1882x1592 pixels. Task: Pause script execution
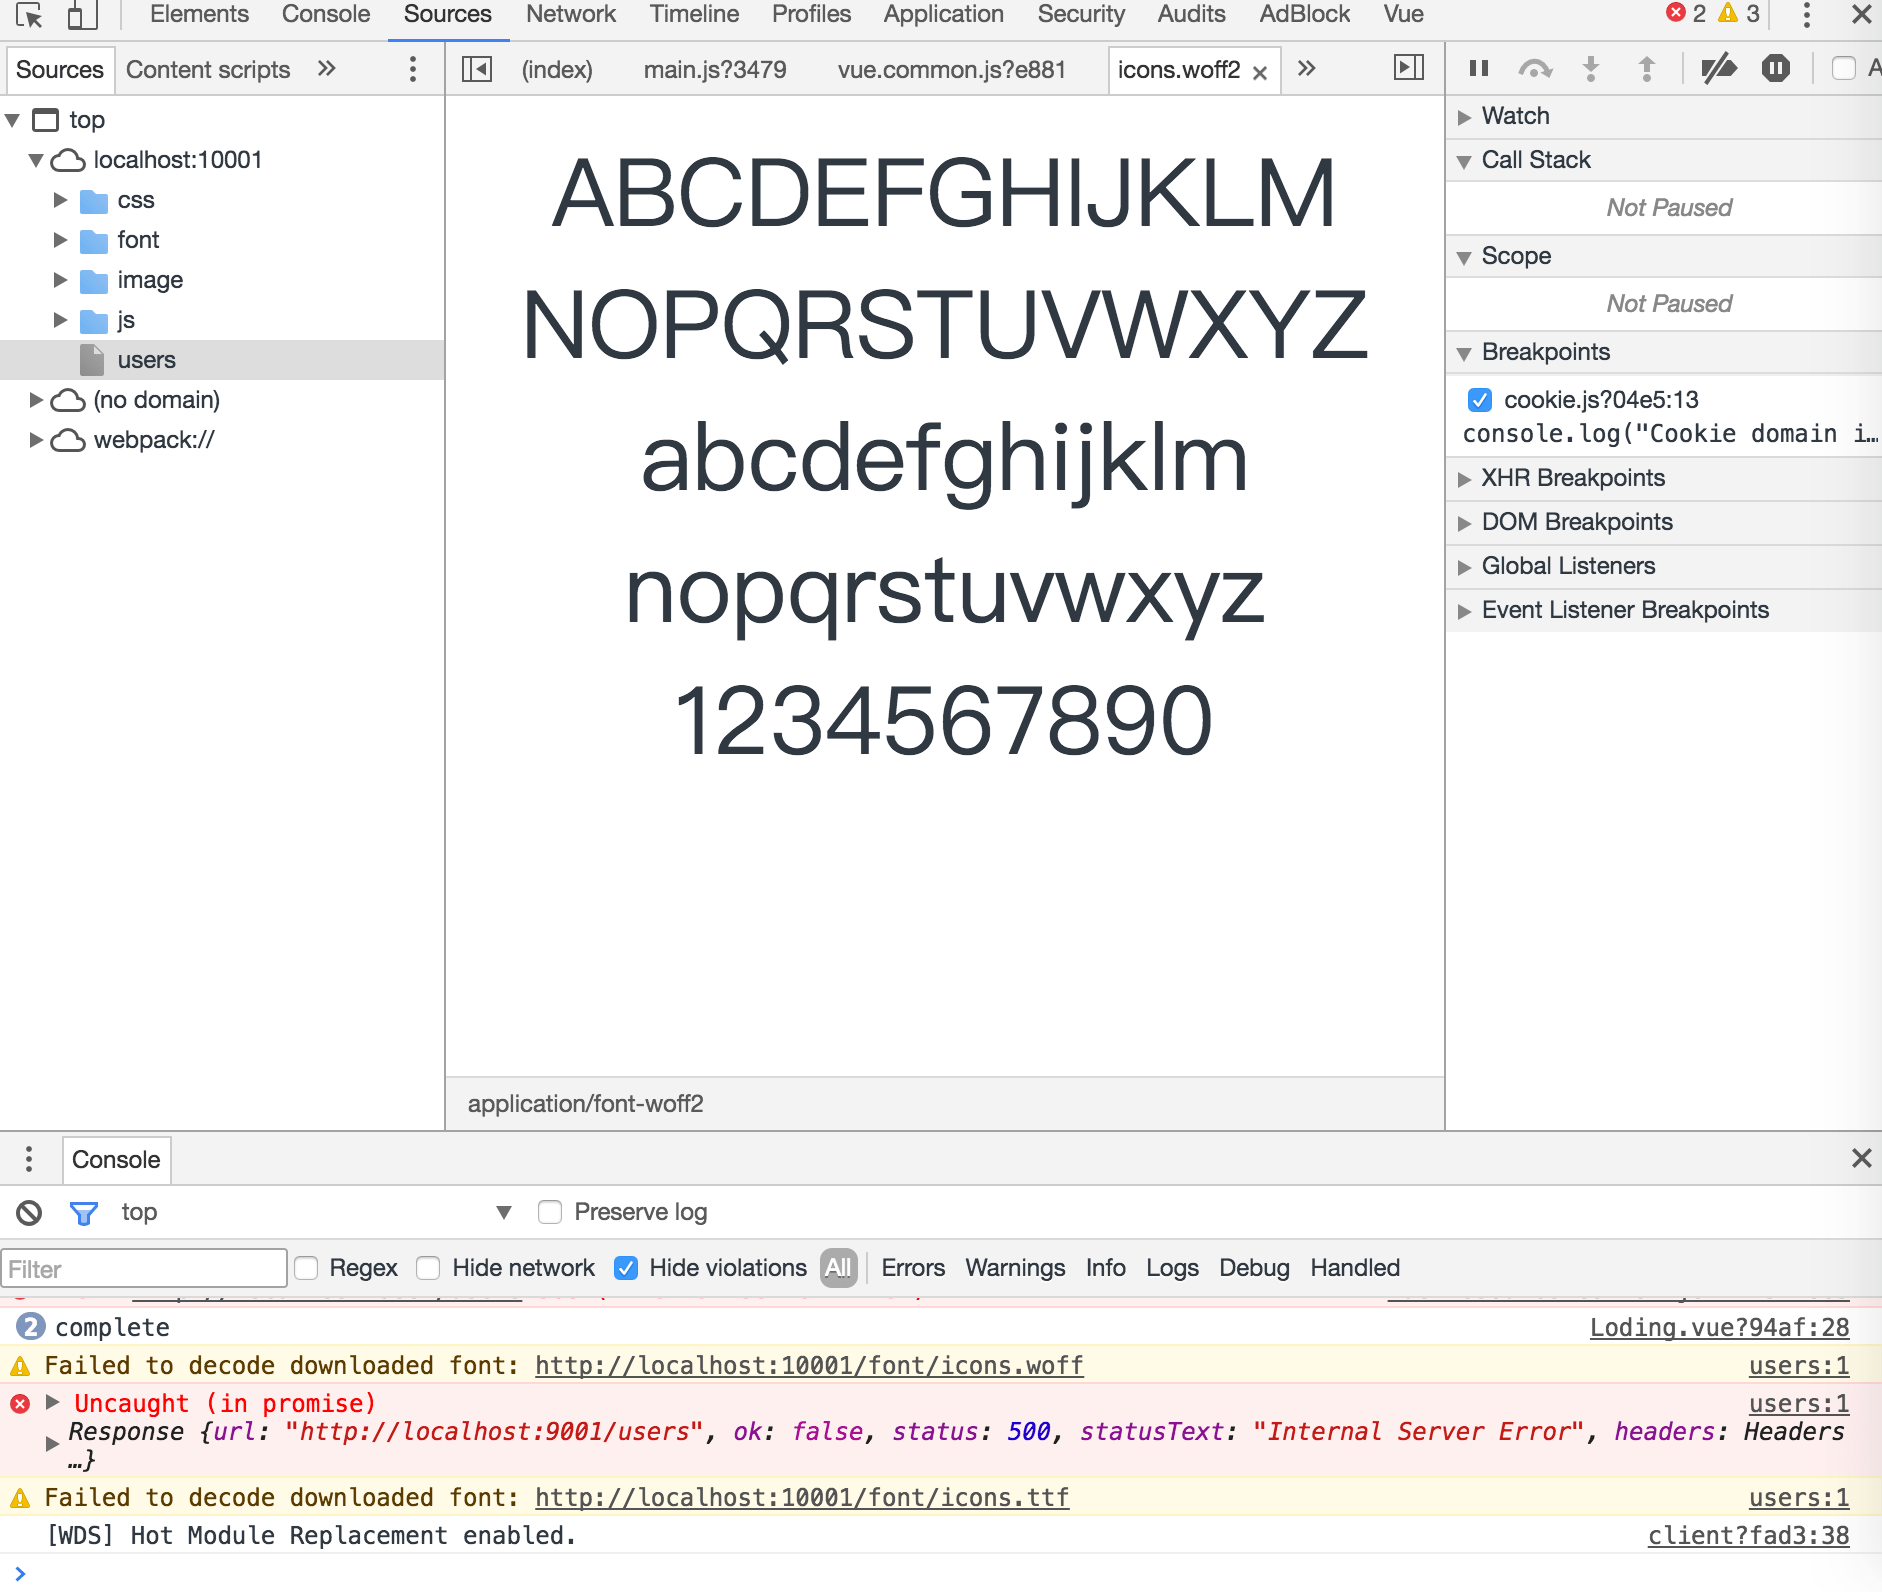pos(1479,68)
